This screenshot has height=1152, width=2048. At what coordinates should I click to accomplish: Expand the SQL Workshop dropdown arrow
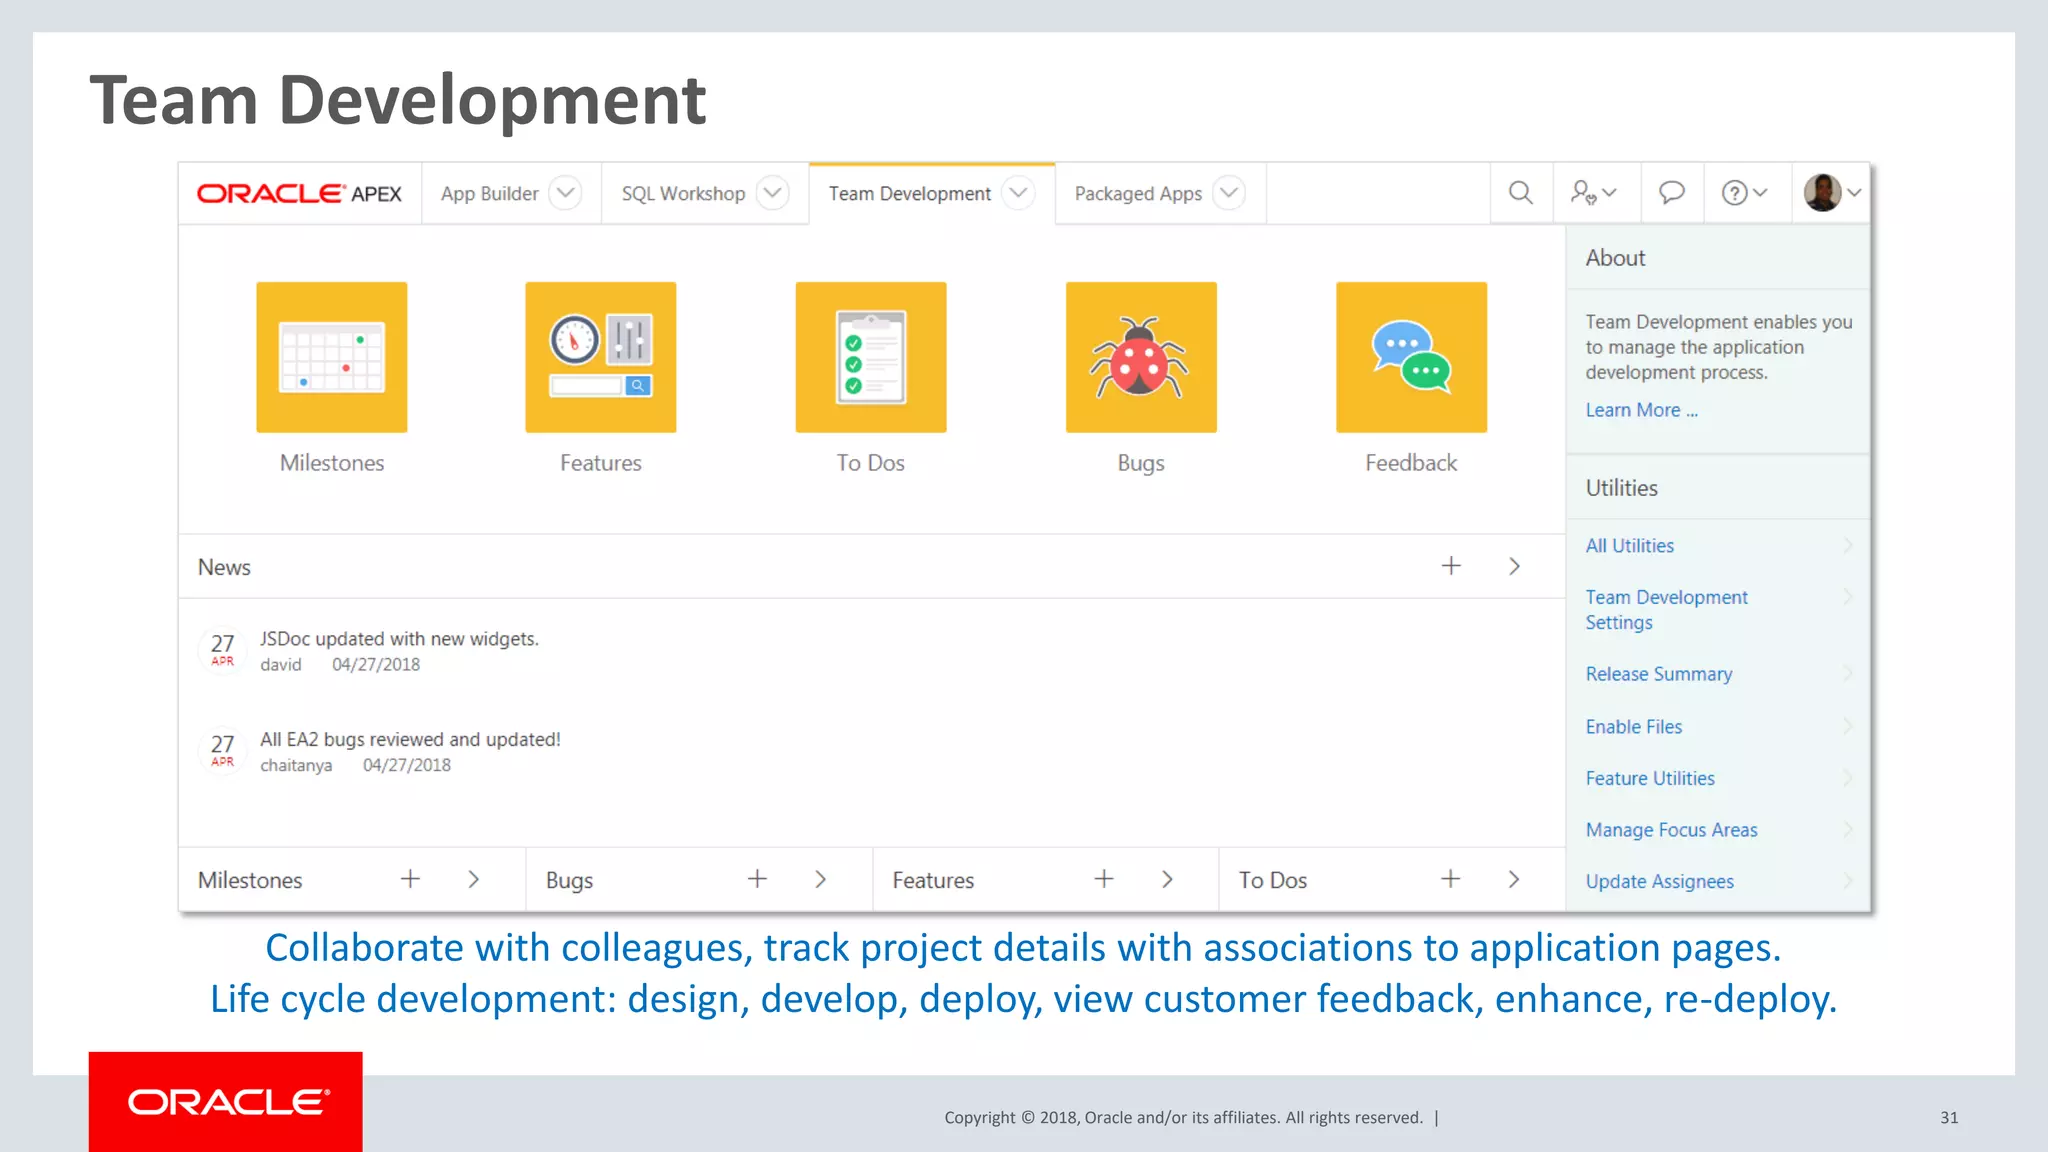[772, 193]
